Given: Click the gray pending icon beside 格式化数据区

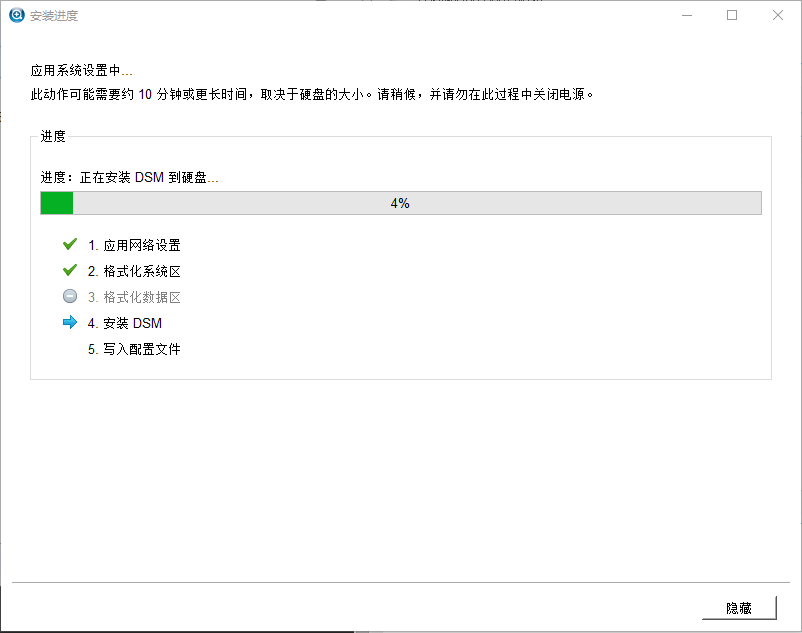Looking at the screenshot, I should [69, 295].
